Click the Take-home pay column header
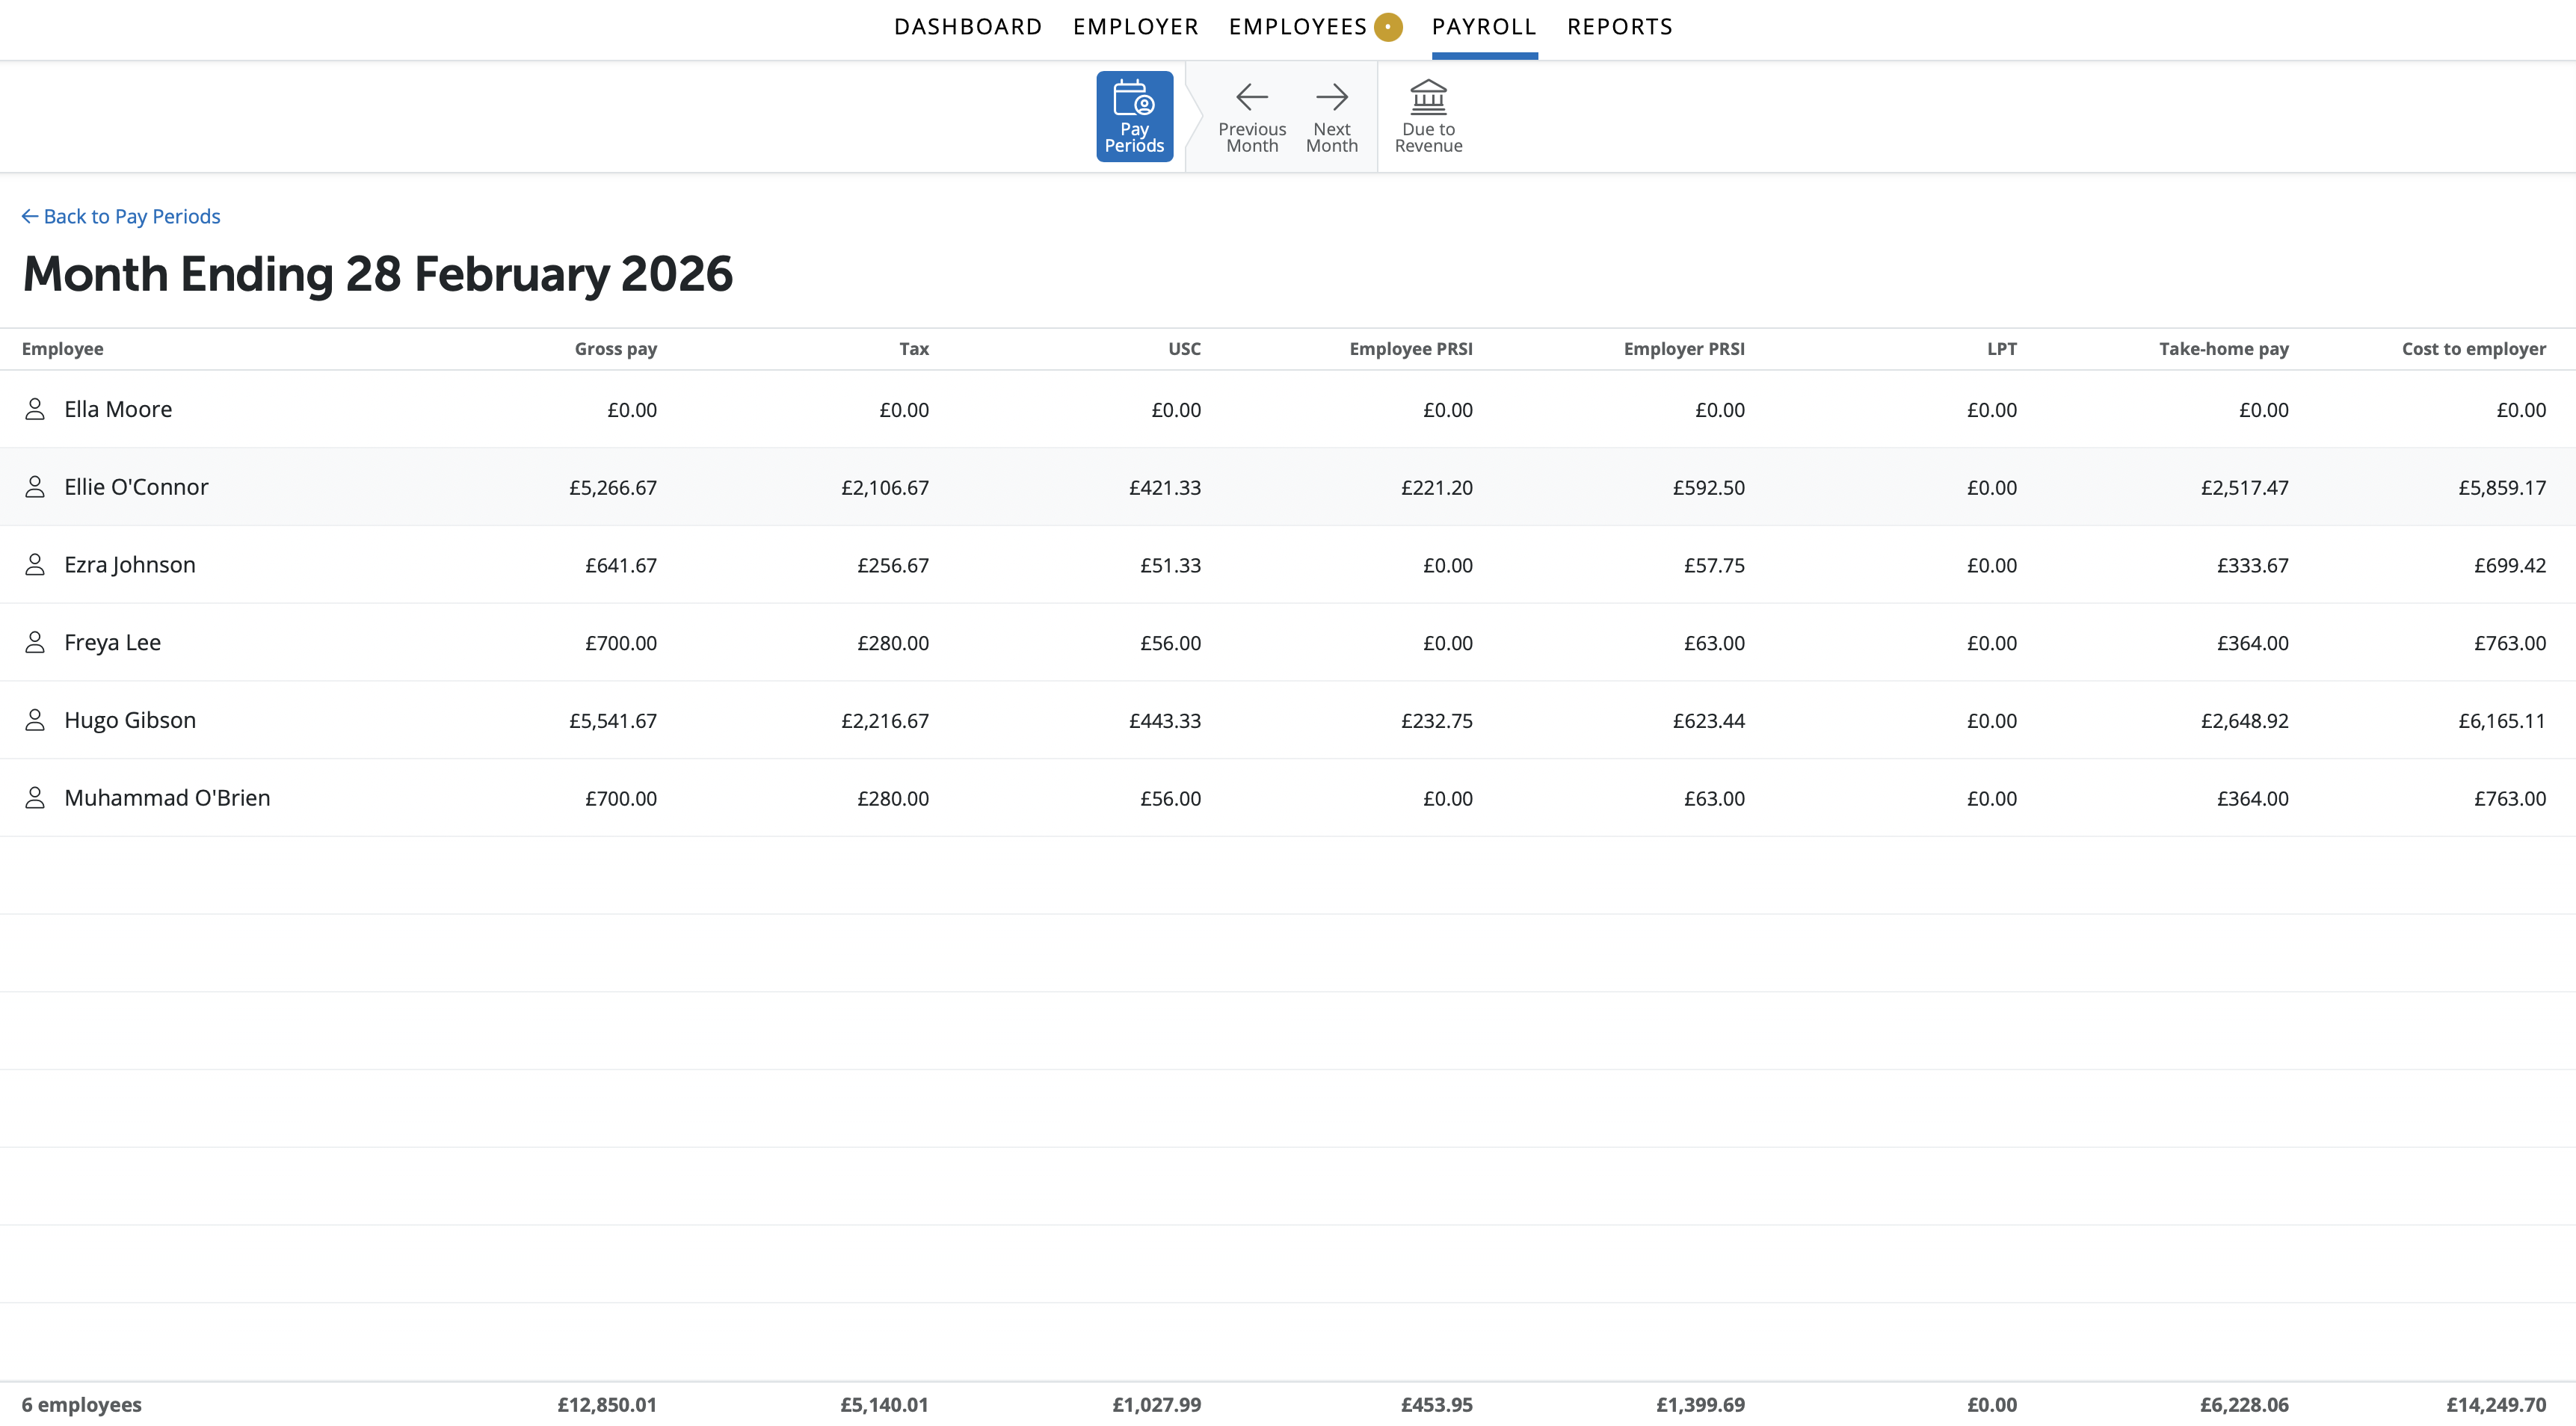The height and width of the screenshot is (1426, 2576). pyautogui.click(x=2223, y=349)
